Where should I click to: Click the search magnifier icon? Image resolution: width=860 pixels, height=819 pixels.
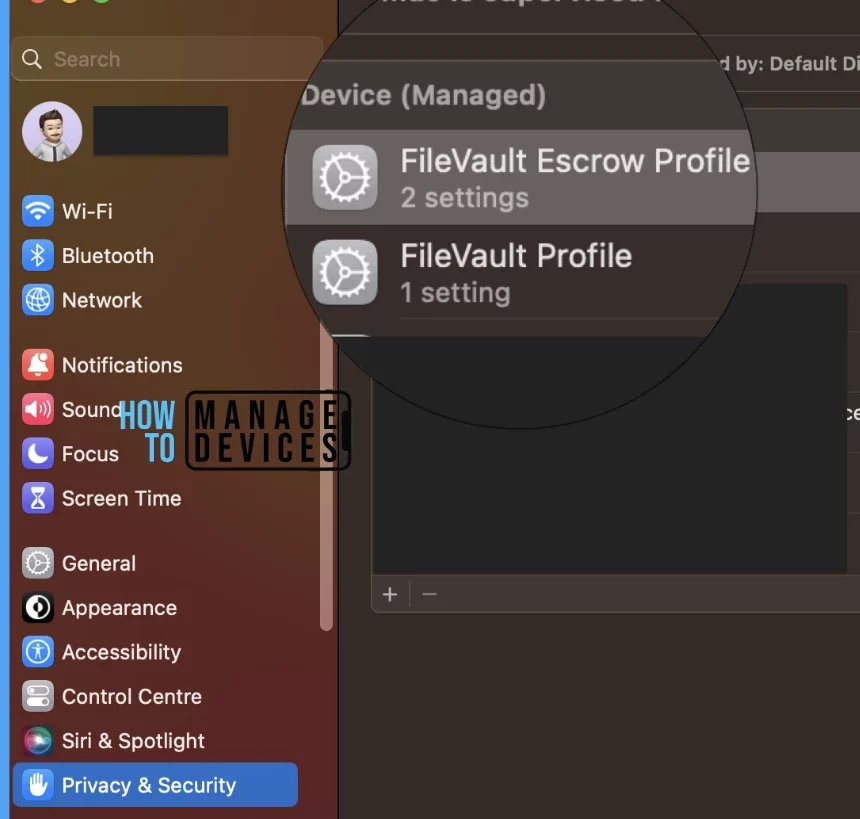coord(32,59)
